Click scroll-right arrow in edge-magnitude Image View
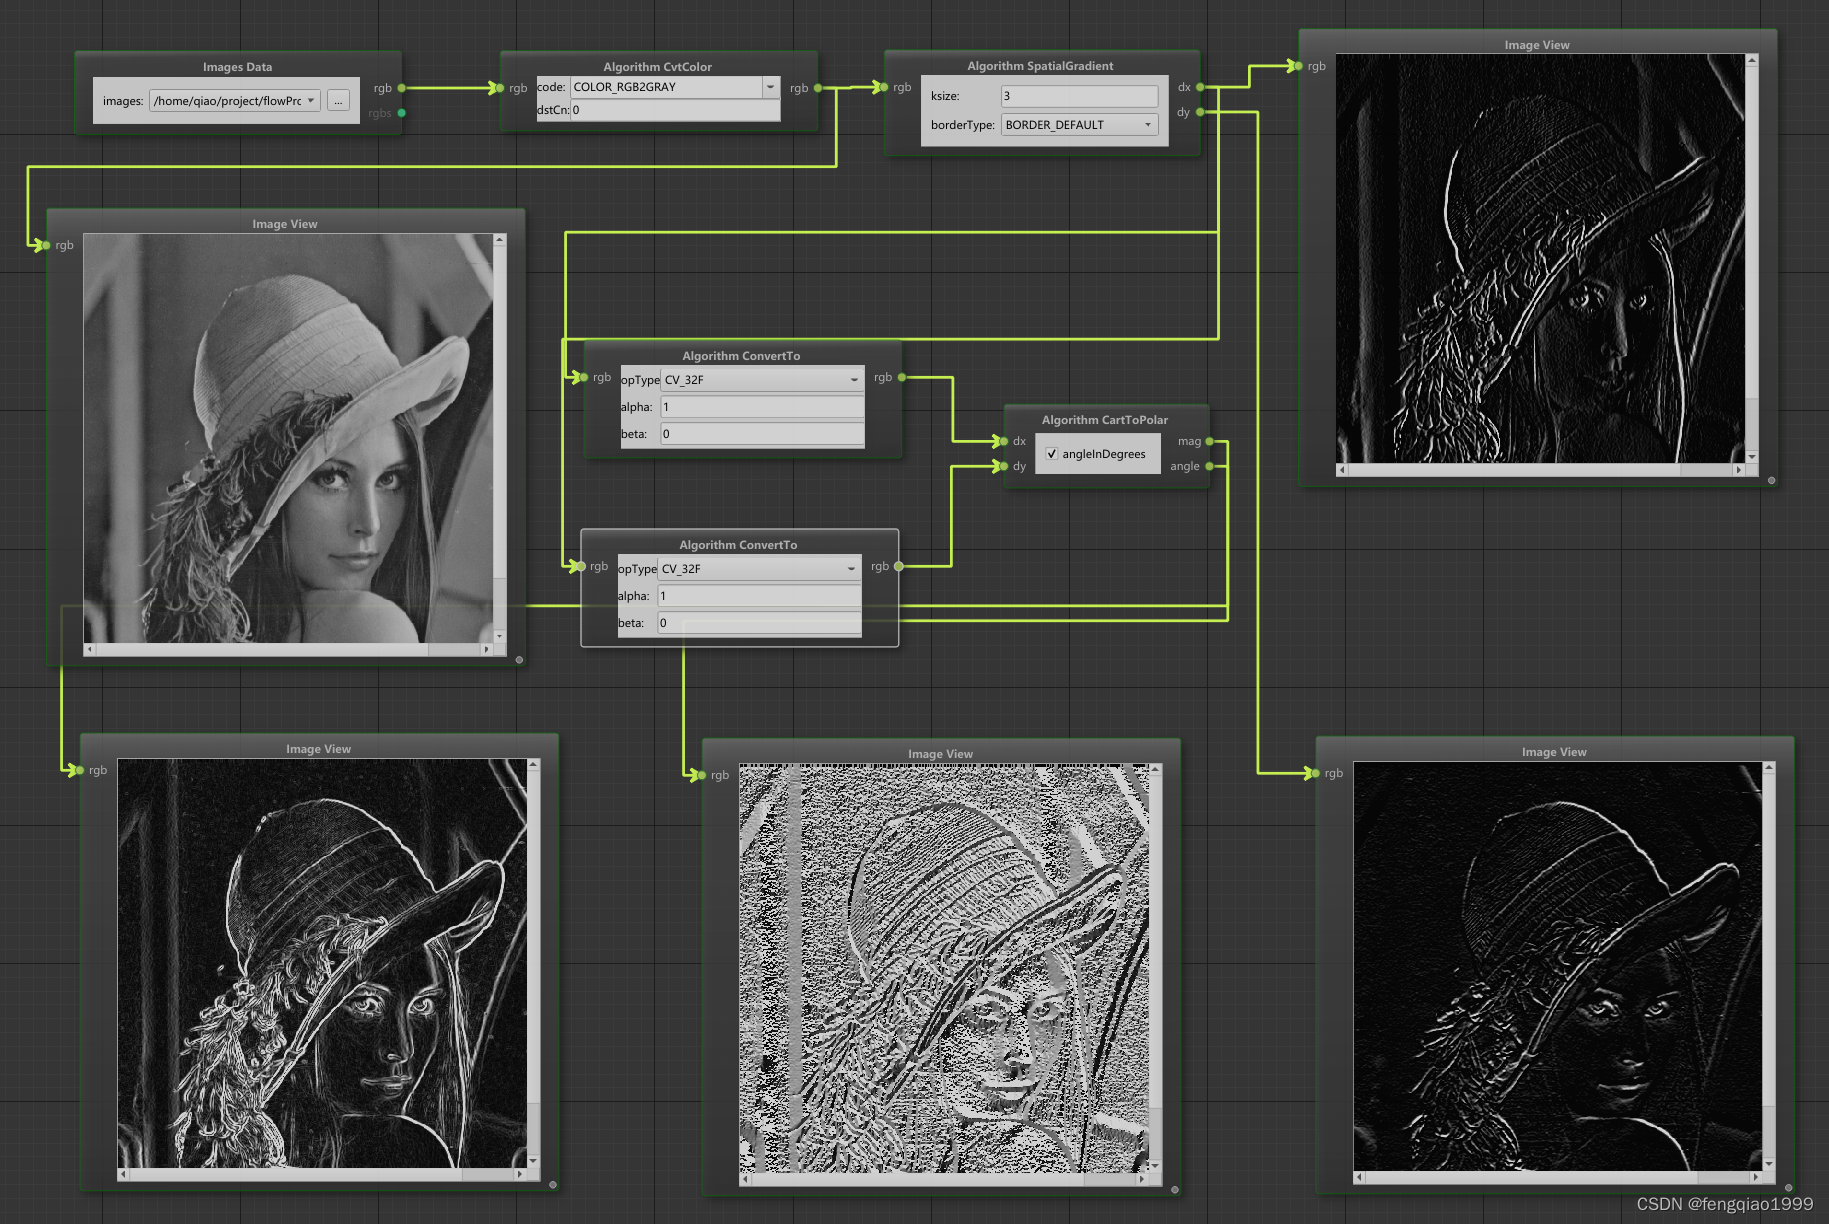Image resolution: width=1829 pixels, height=1224 pixels. tap(521, 1174)
